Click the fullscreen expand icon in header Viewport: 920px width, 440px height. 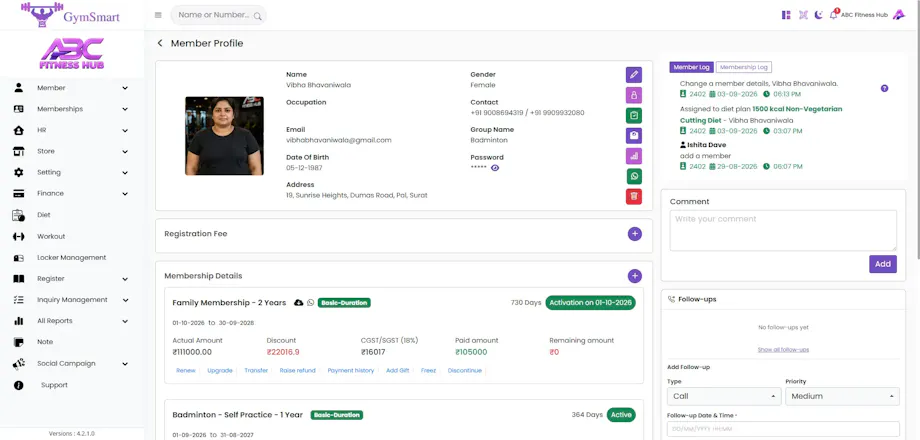[x=803, y=15]
